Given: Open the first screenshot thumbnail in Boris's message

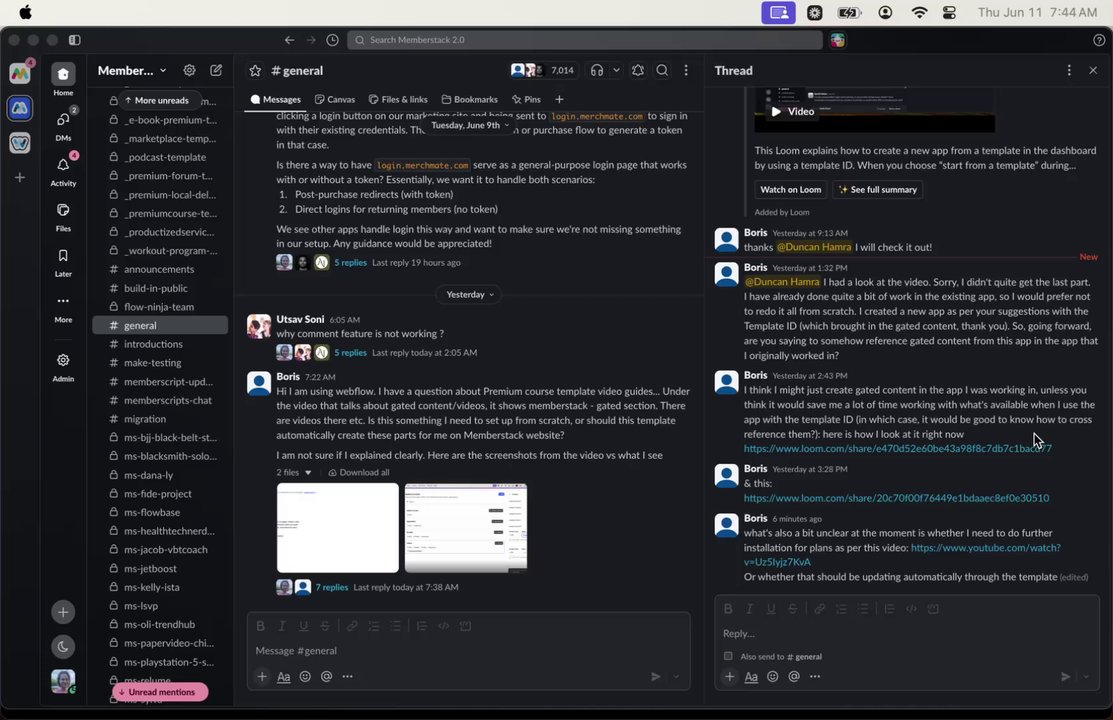Looking at the screenshot, I should tap(338, 528).
